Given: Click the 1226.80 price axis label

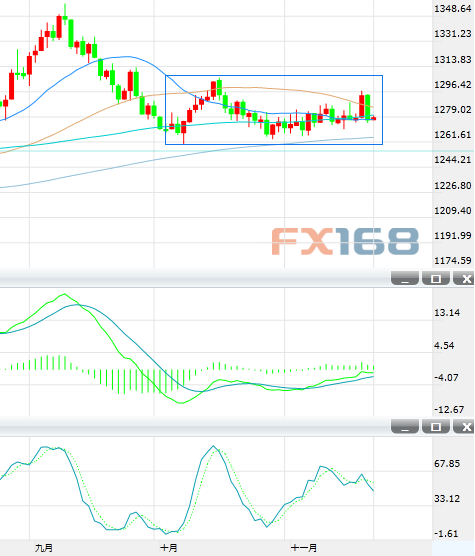Looking at the screenshot, I should 453,185.
